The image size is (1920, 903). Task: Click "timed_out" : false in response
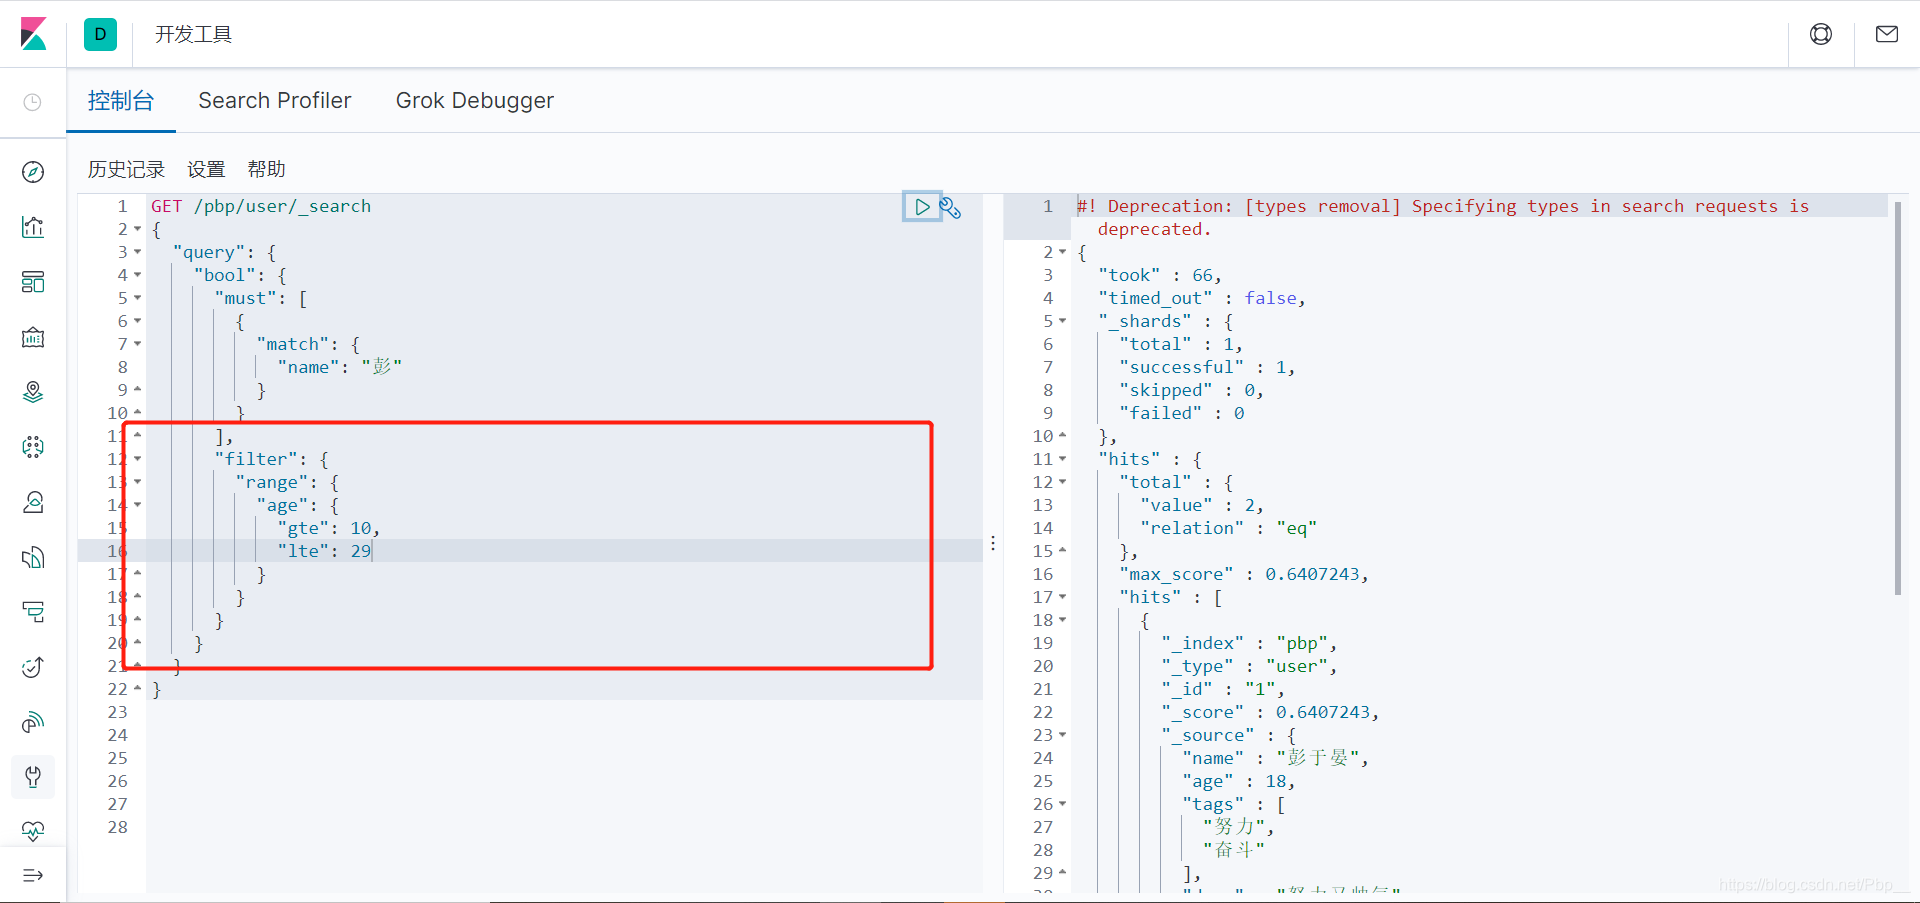pos(1202,298)
